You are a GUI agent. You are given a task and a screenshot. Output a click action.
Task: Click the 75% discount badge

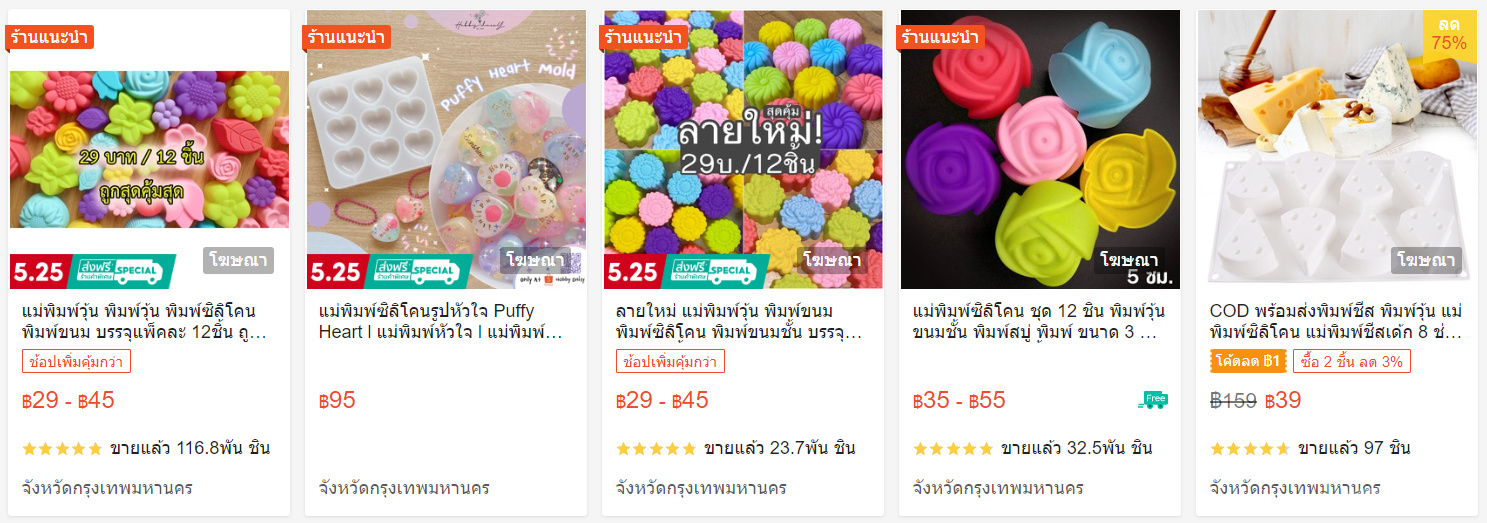tap(1449, 34)
